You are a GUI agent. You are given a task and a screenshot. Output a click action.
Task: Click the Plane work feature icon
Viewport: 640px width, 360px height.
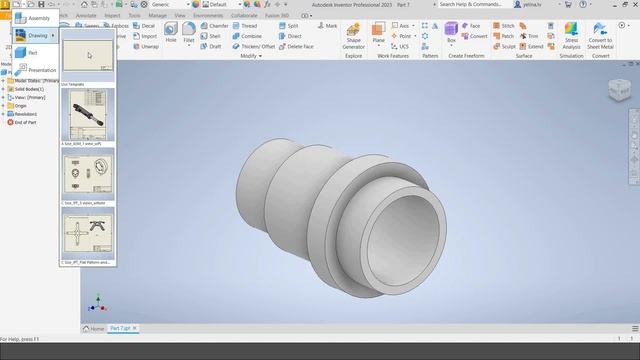378,30
